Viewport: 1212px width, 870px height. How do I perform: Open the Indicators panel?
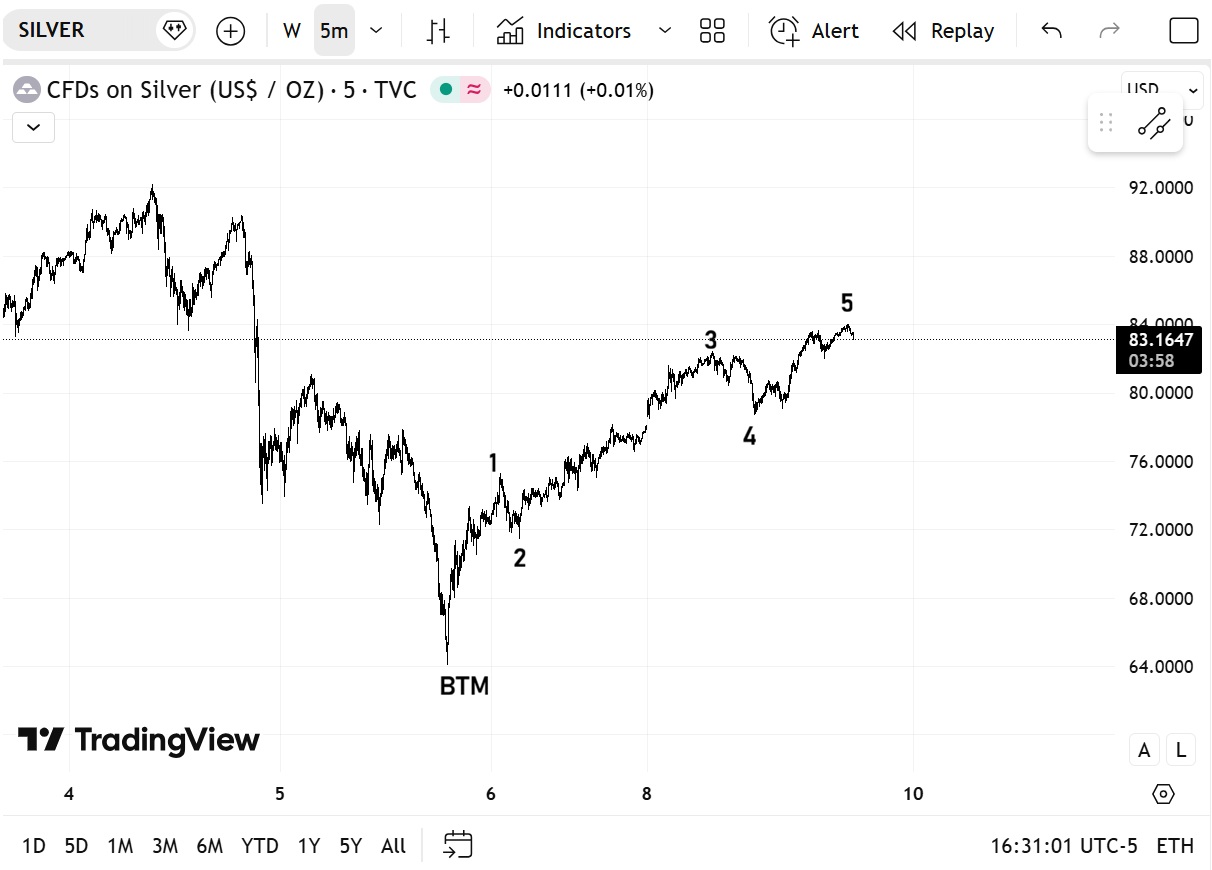tap(565, 31)
